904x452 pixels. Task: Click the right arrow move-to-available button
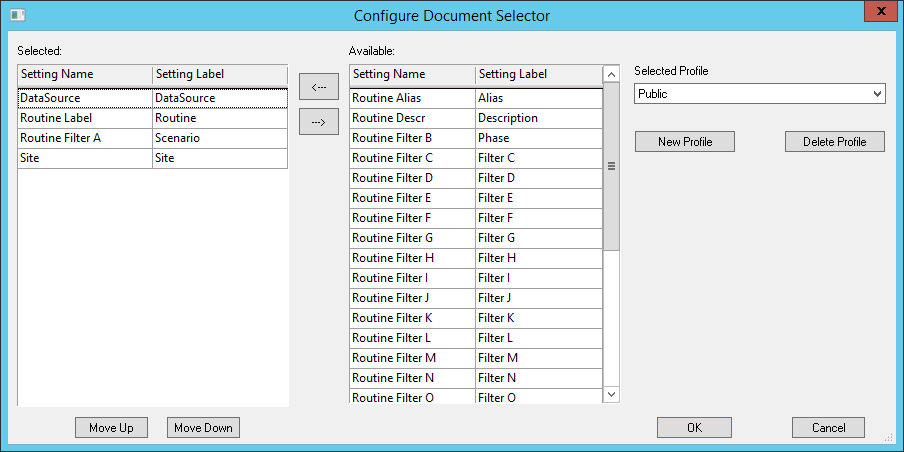319,122
